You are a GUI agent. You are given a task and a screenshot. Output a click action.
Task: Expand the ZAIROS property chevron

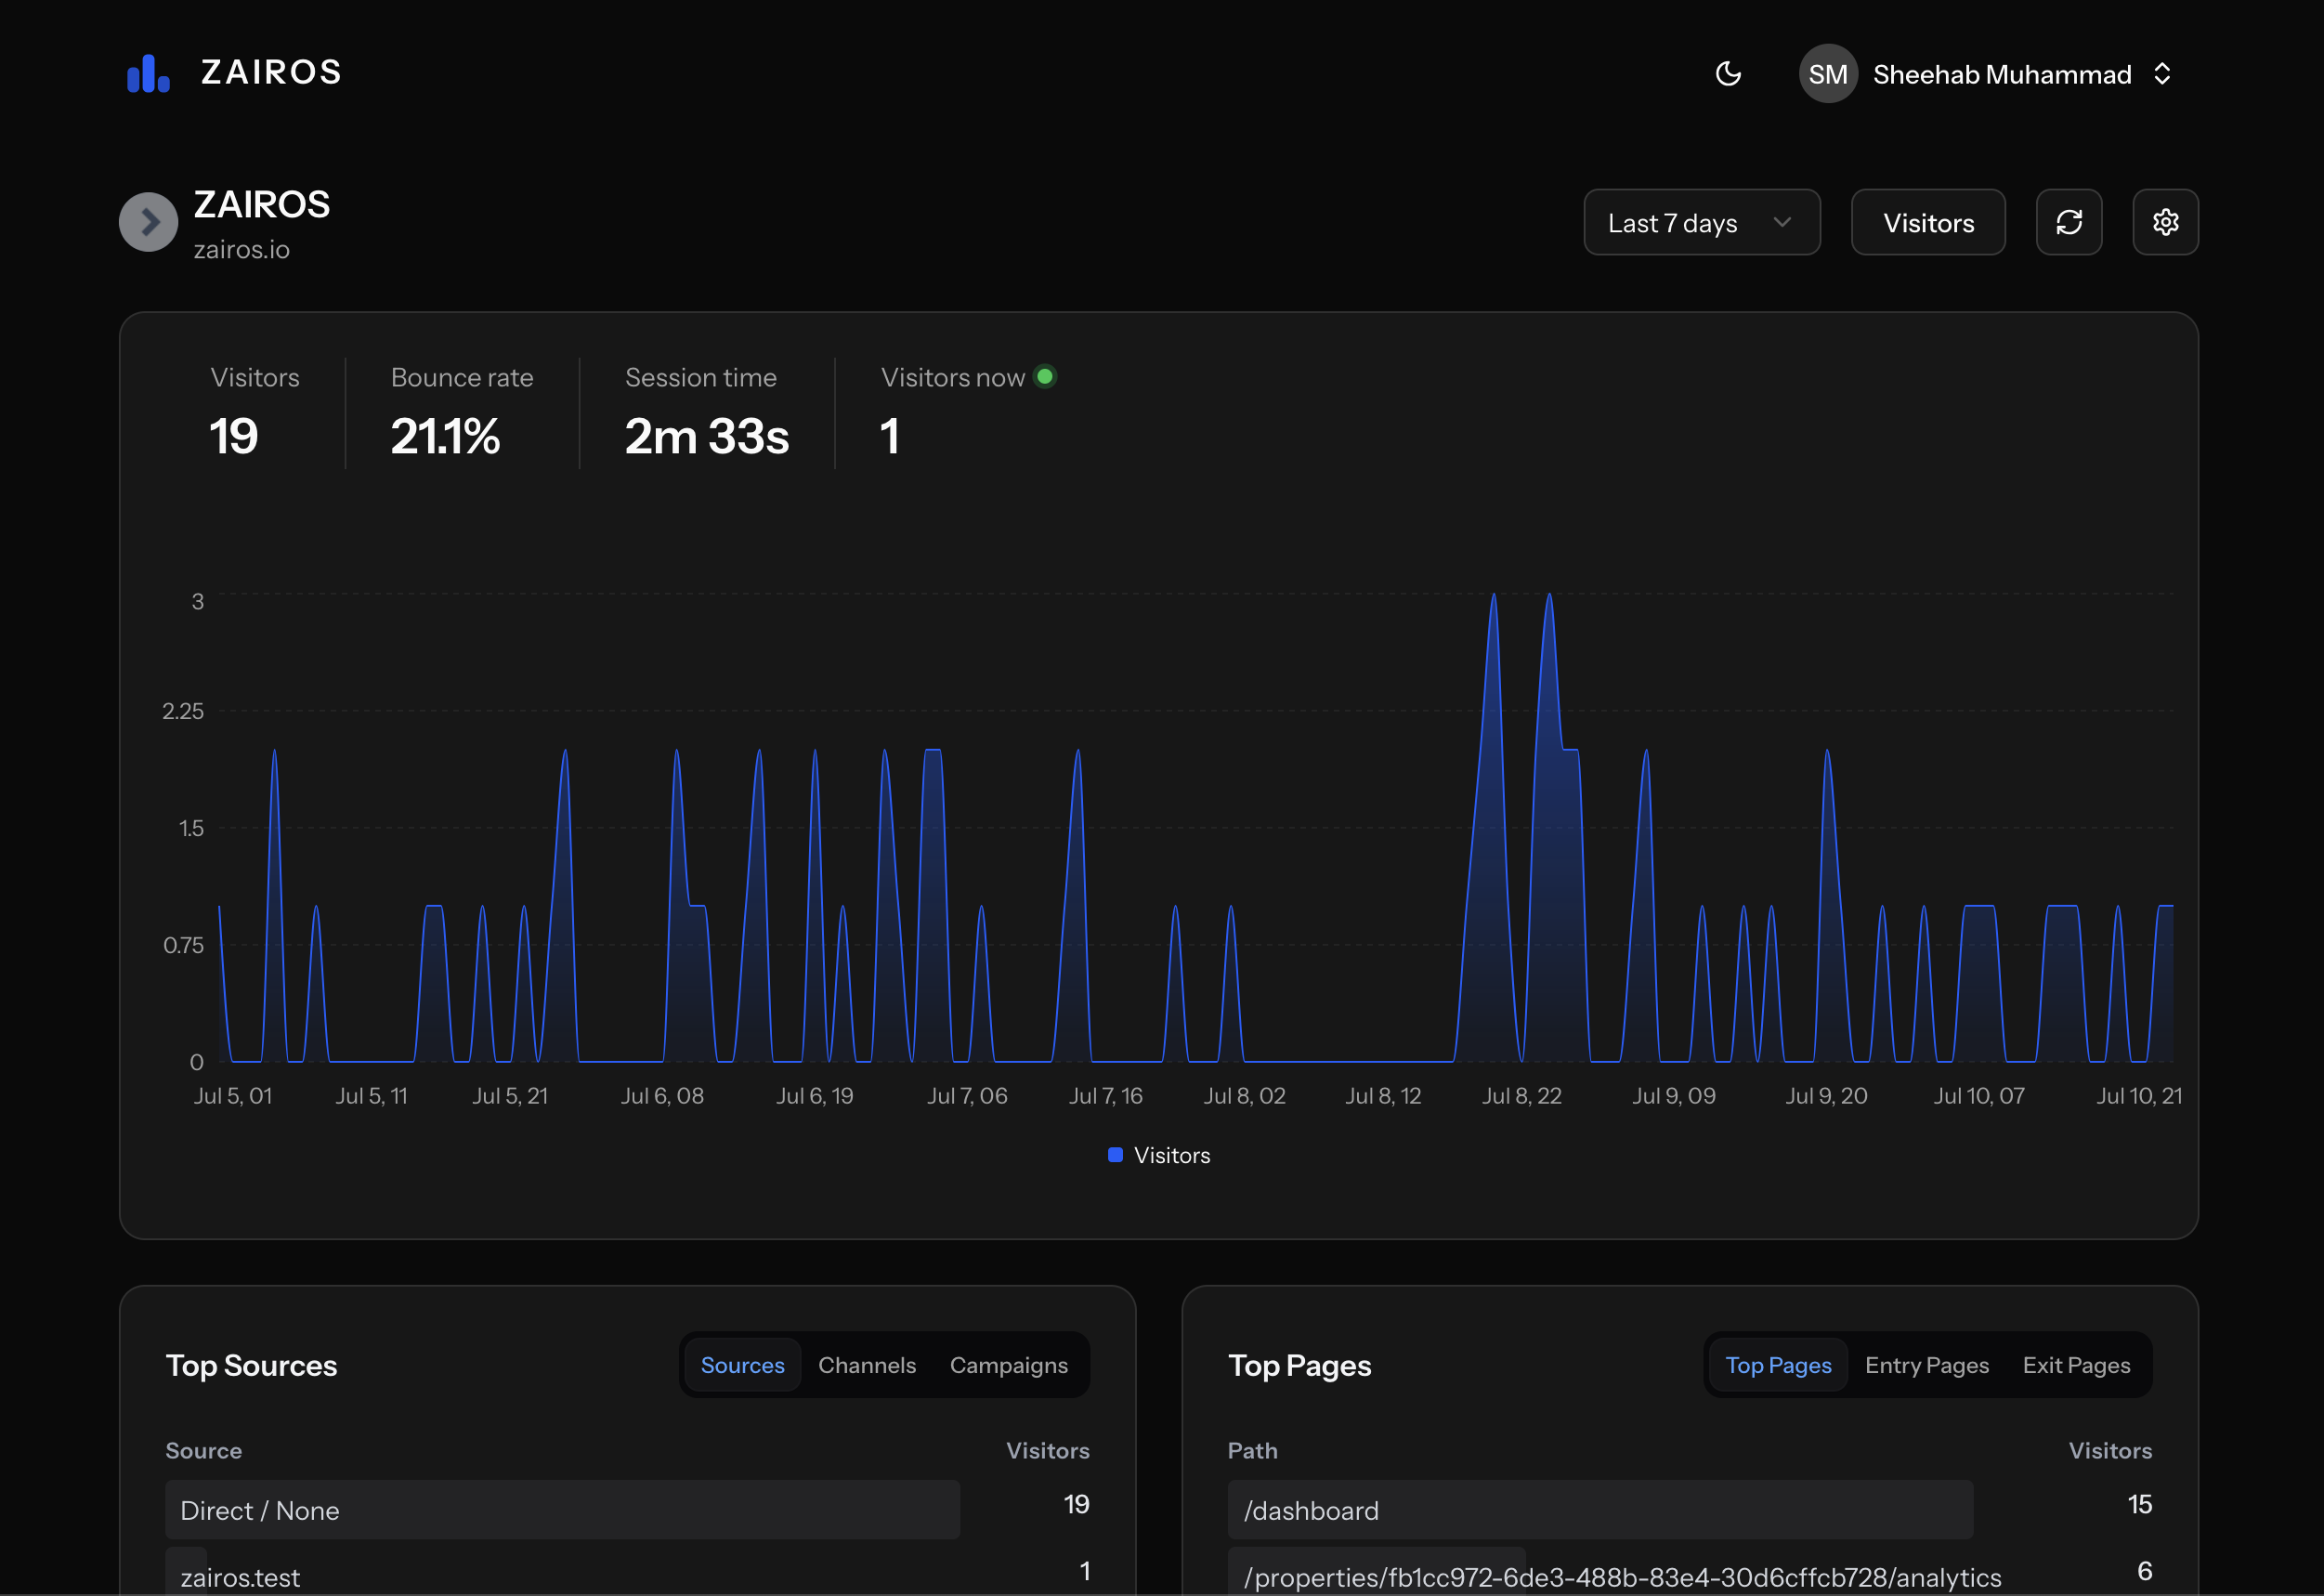tap(148, 222)
